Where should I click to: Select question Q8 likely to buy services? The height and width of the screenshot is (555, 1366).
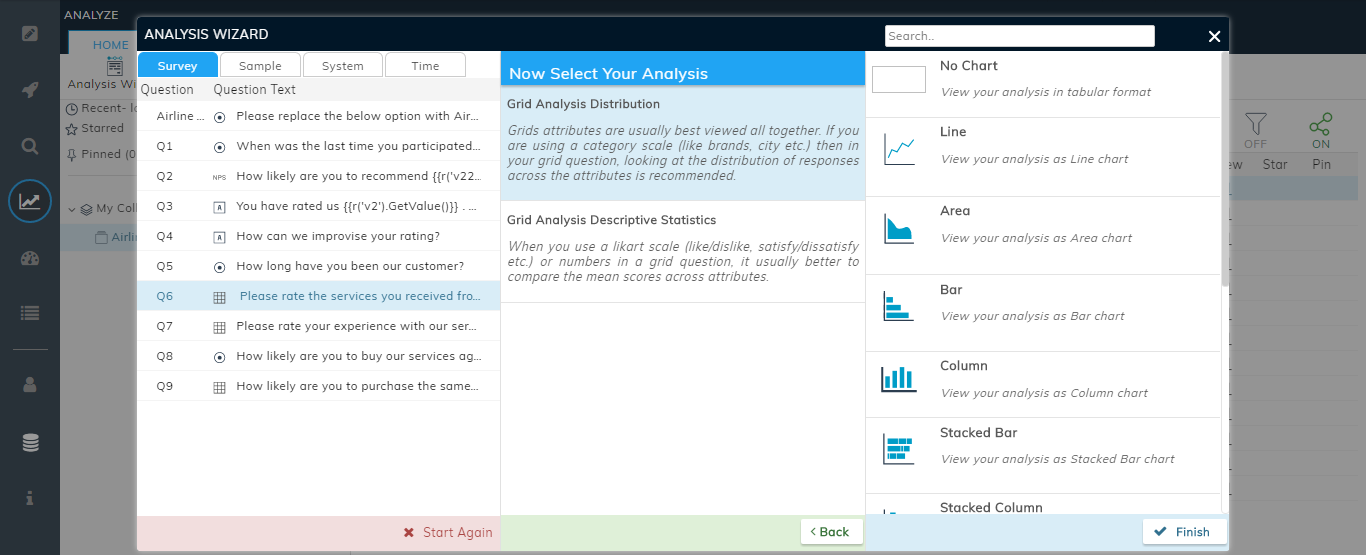point(318,356)
